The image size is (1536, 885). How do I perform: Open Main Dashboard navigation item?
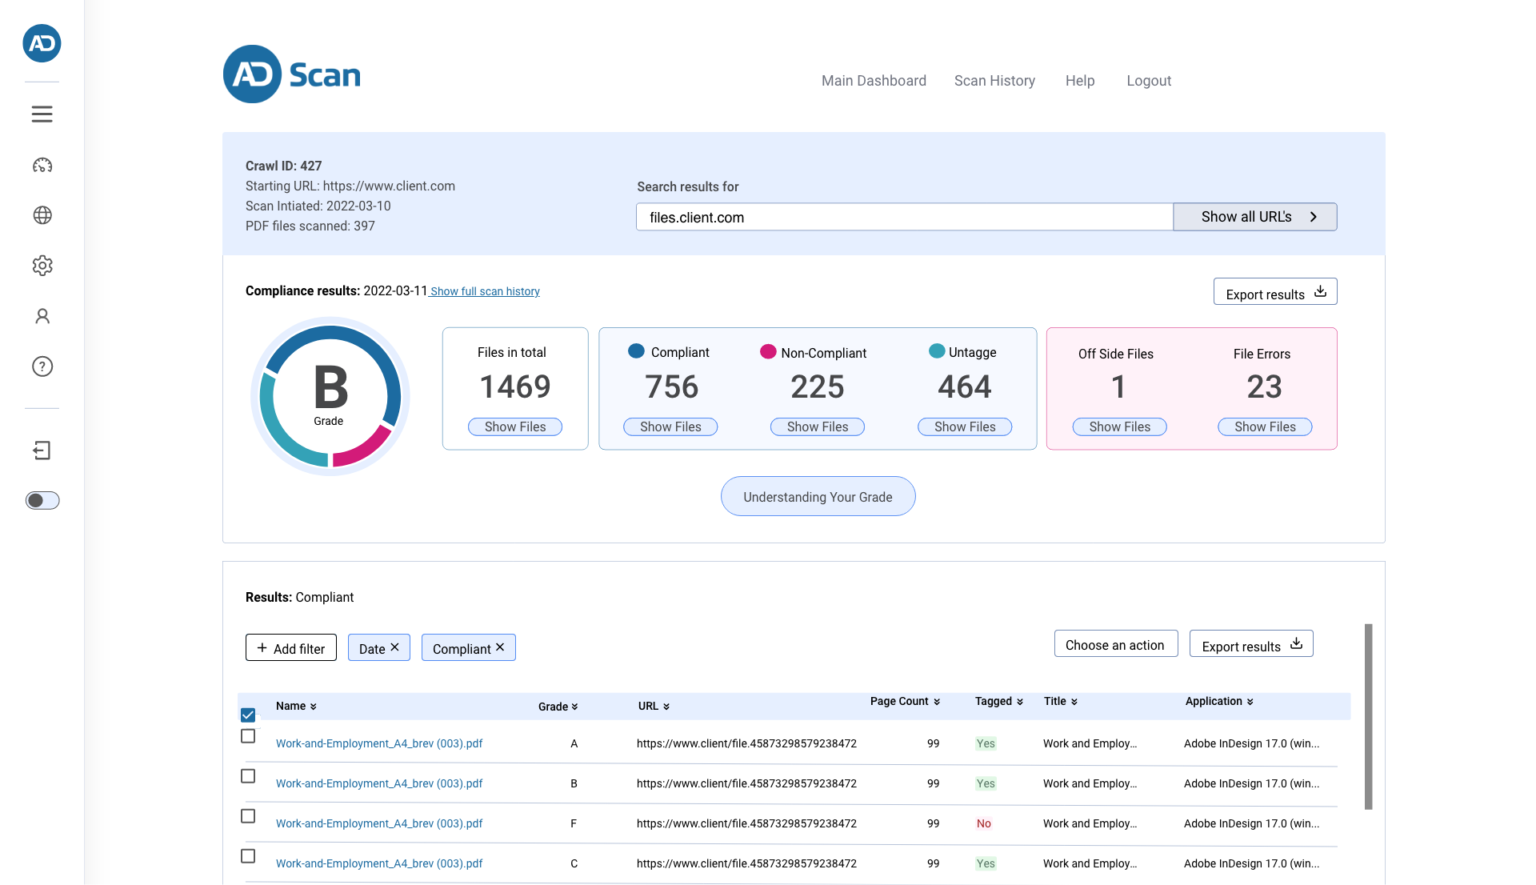[873, 81]
